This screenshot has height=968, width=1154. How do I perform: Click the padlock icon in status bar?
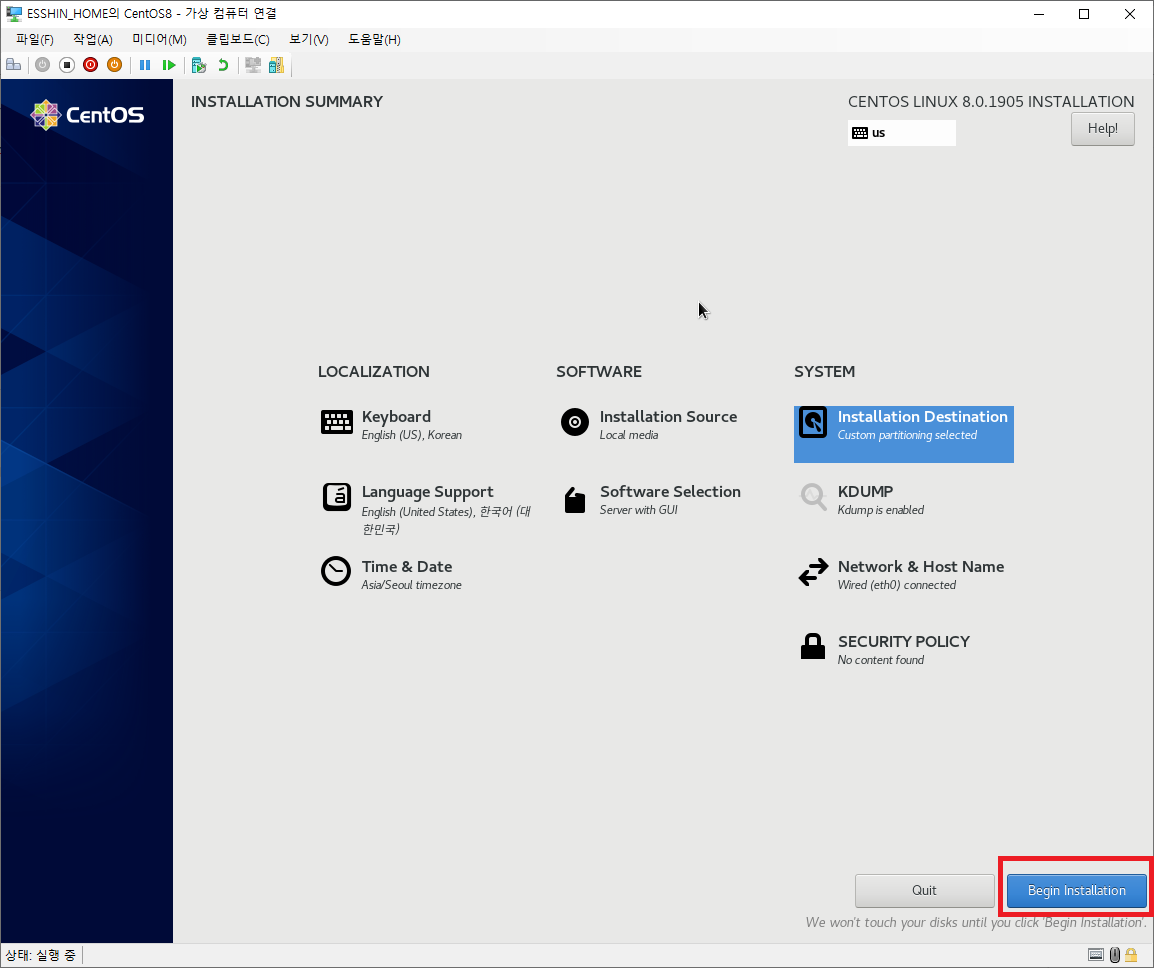coord(1131,955)
